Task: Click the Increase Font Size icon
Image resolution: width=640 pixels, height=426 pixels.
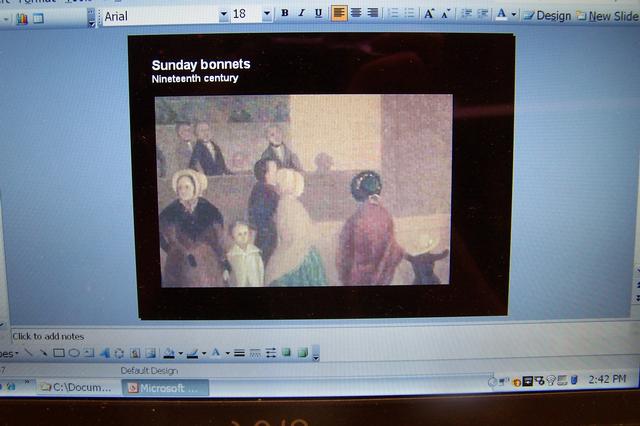Action: [x=429, y=14]
